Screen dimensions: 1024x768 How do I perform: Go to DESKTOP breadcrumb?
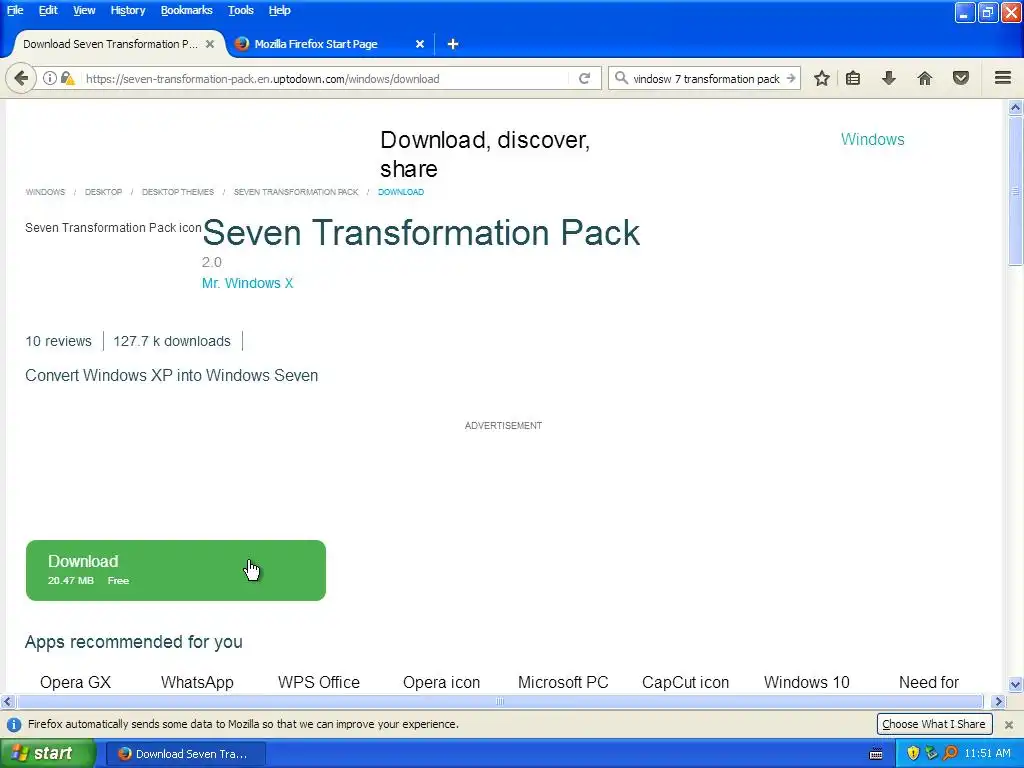(x=103, y=192)
